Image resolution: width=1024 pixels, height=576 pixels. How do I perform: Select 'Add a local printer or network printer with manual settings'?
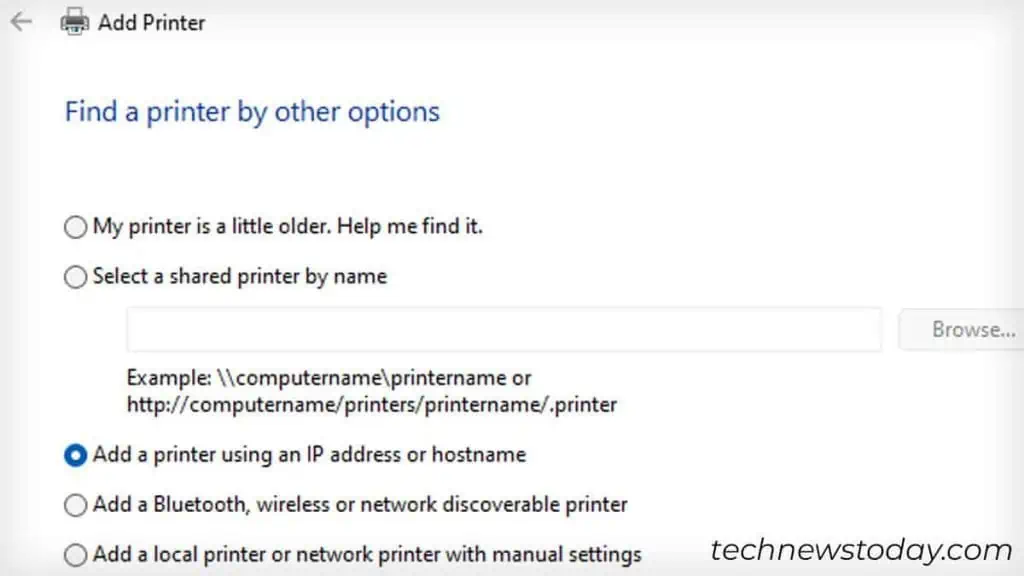[75, 555]
